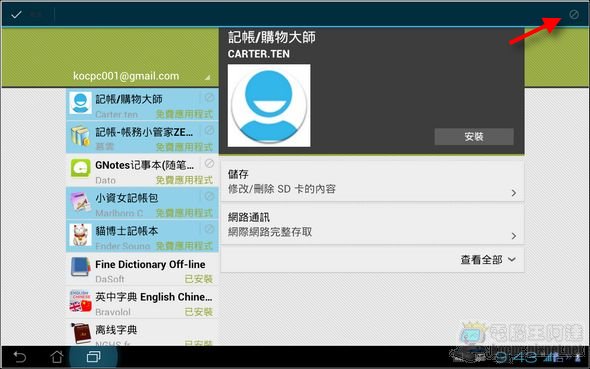Select the 小資女記帳包 app row
The width and height of the screenshot is (590, 369).
pyautogui.click(x=142, y=203)
